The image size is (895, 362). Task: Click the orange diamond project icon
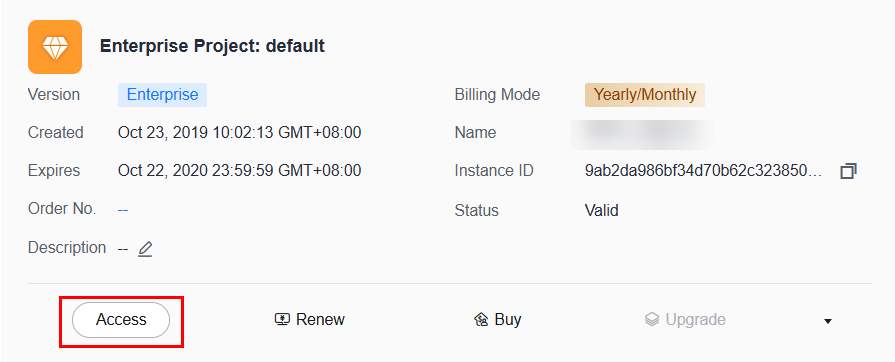coord(55,47)
